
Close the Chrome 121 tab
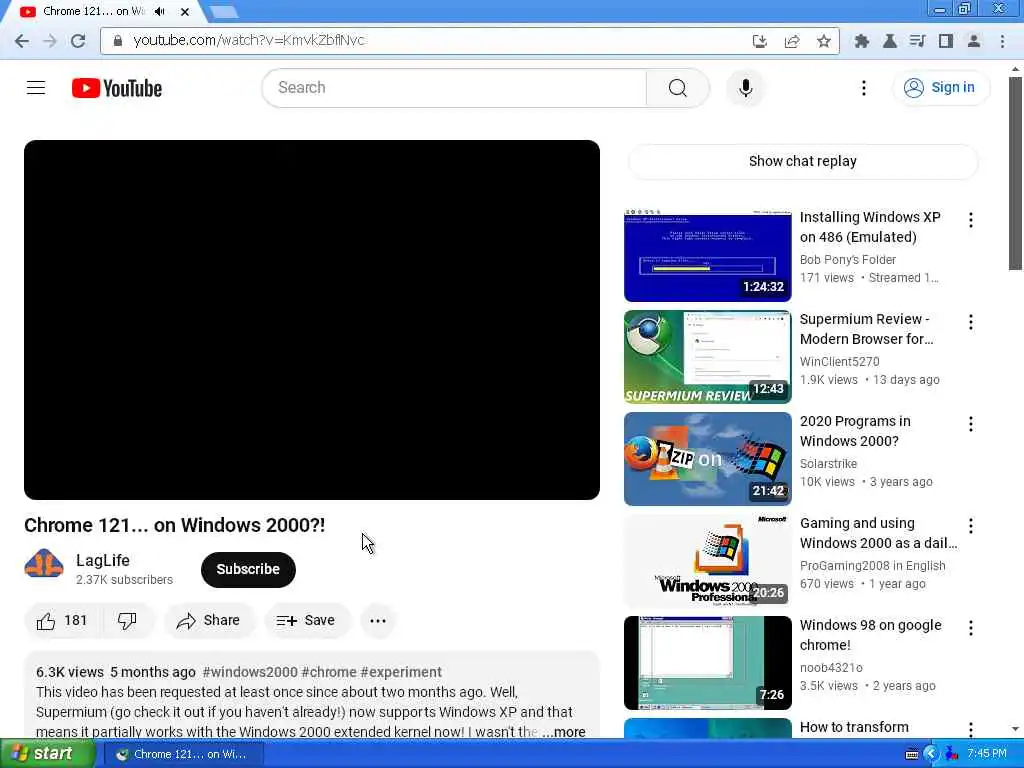click(185, 12)
